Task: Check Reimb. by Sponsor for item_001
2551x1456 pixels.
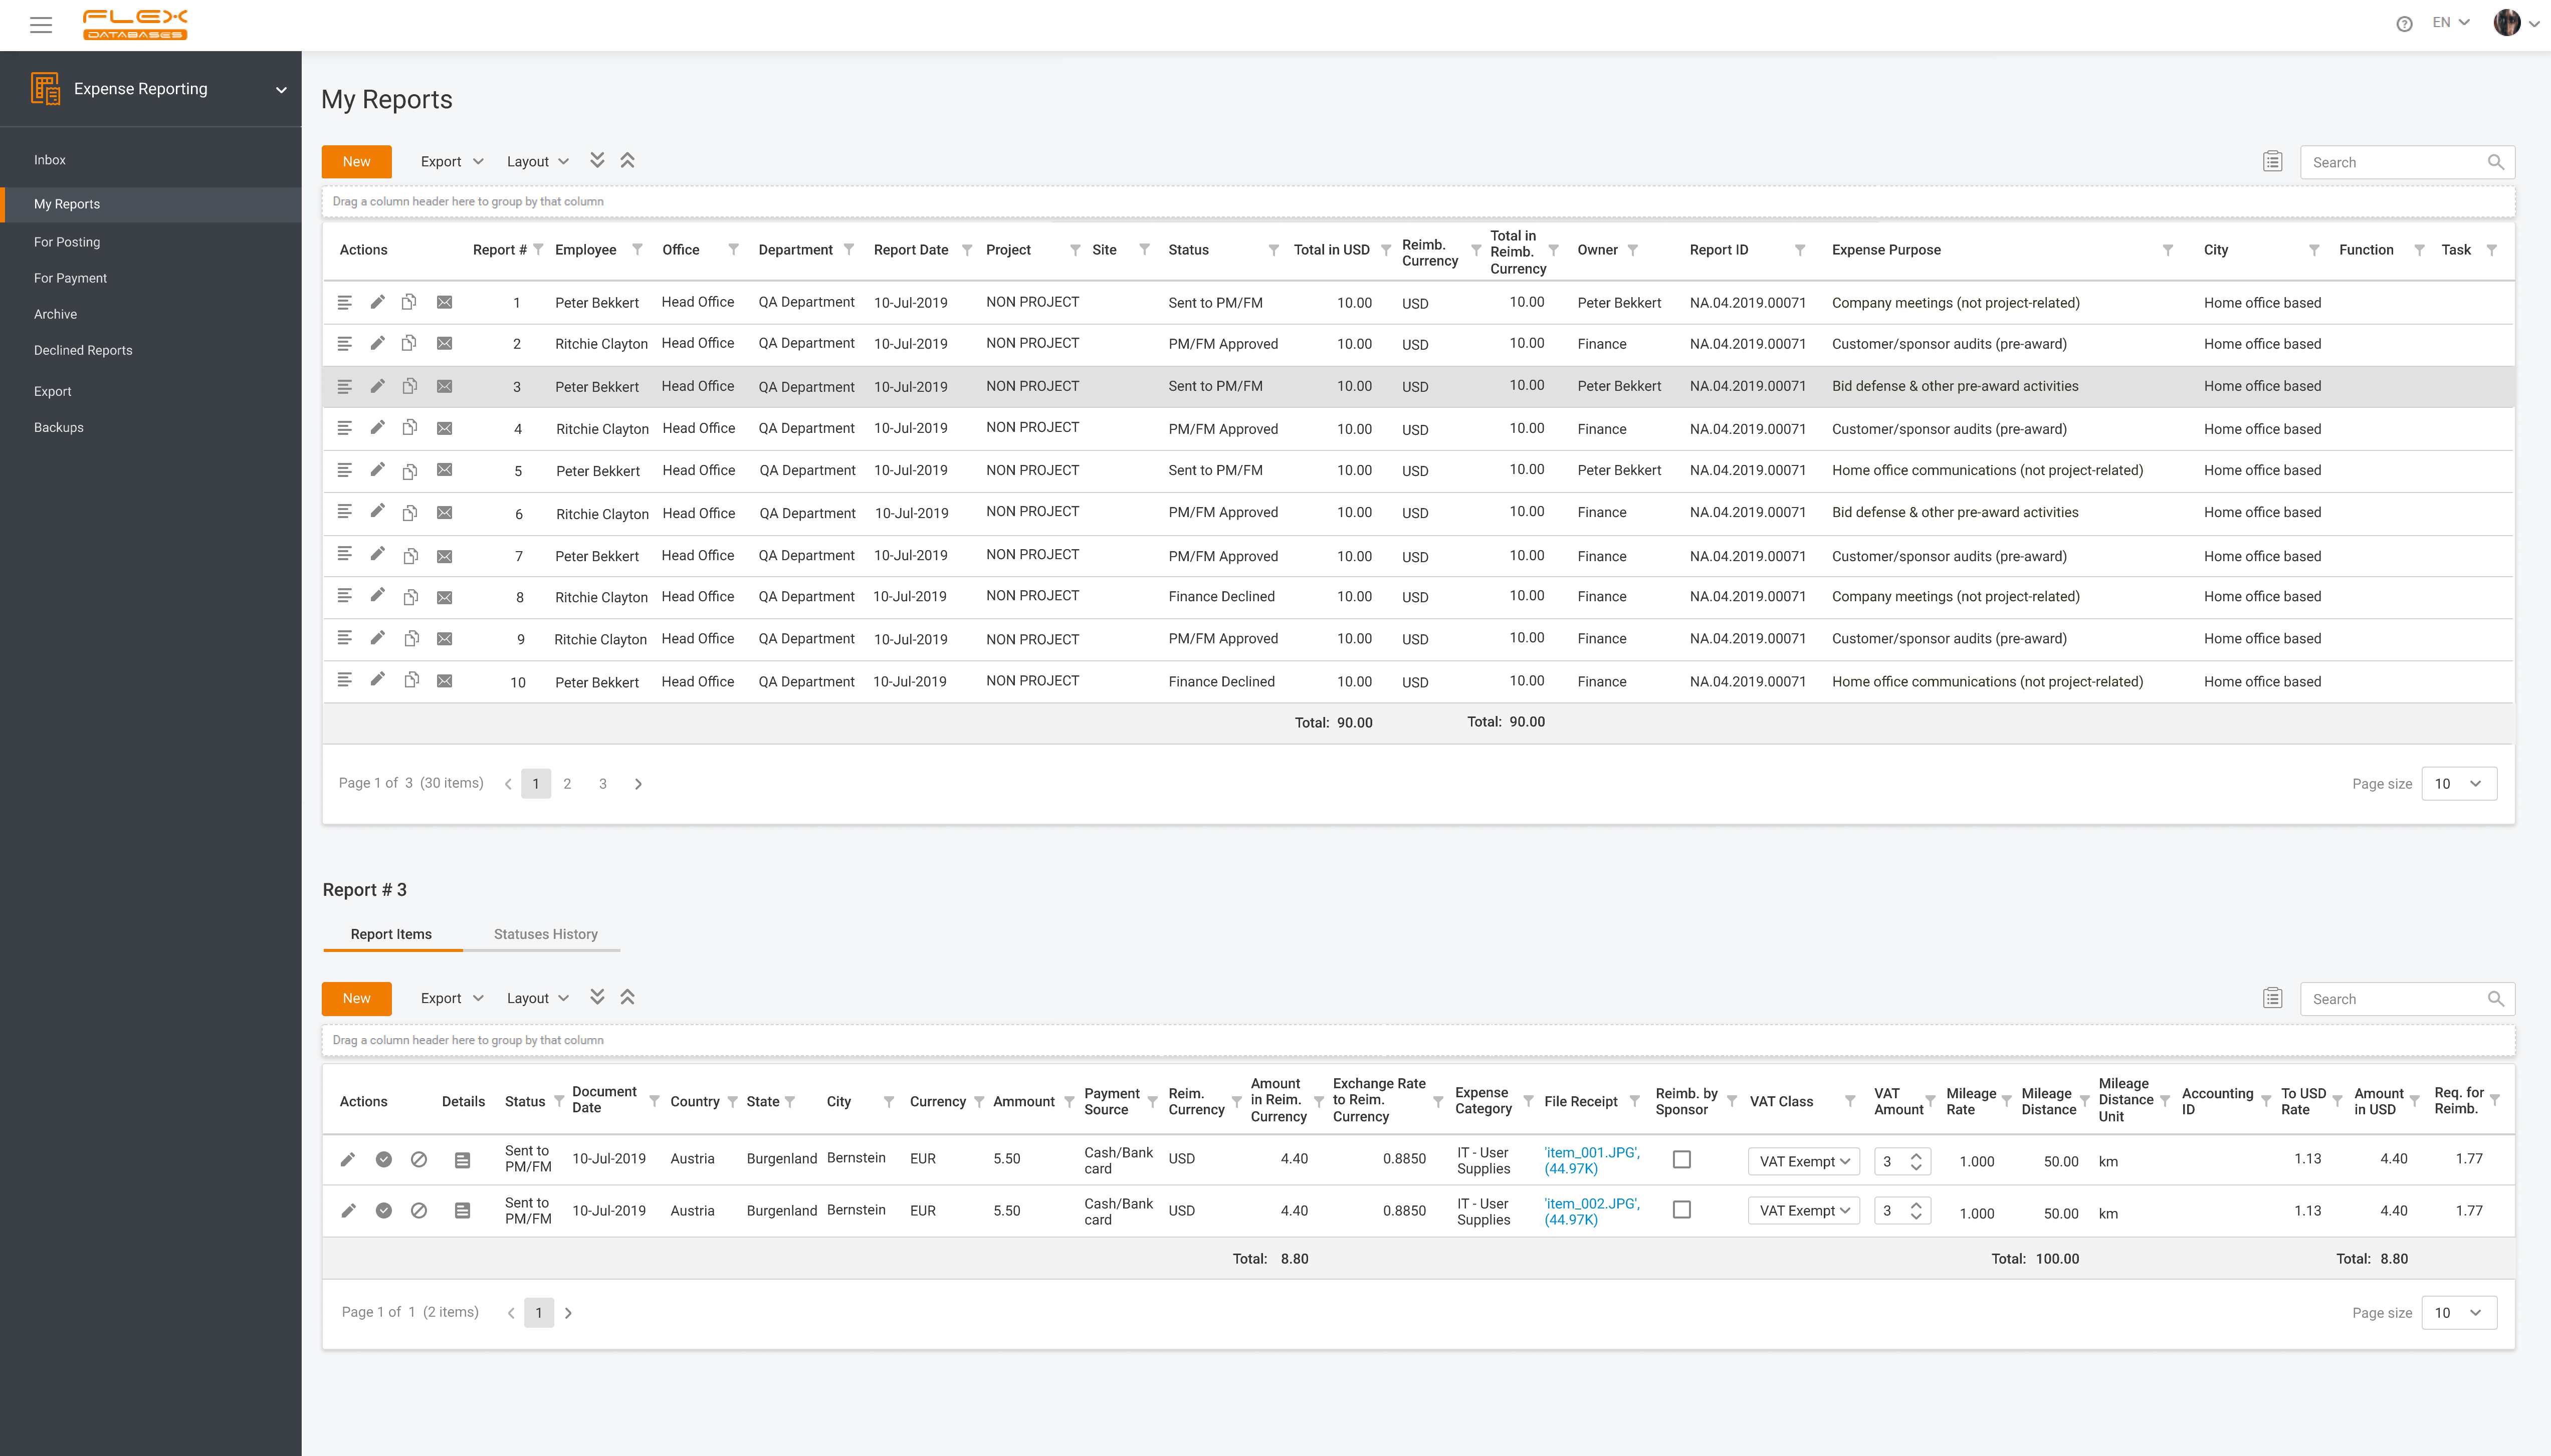Action: point(1682,1160)
